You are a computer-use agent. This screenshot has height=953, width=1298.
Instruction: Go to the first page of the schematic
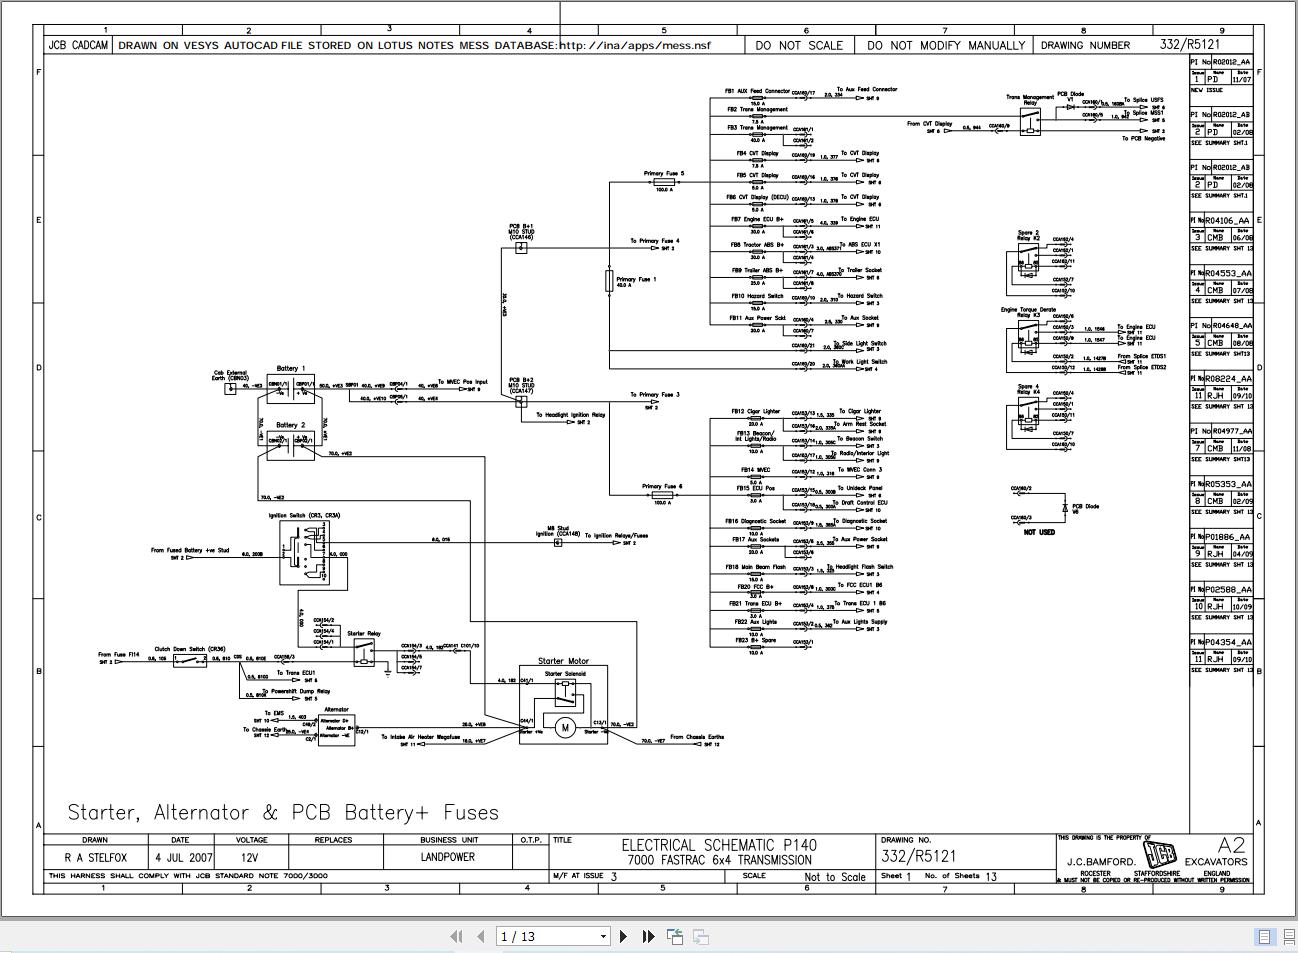coord(456,936)
